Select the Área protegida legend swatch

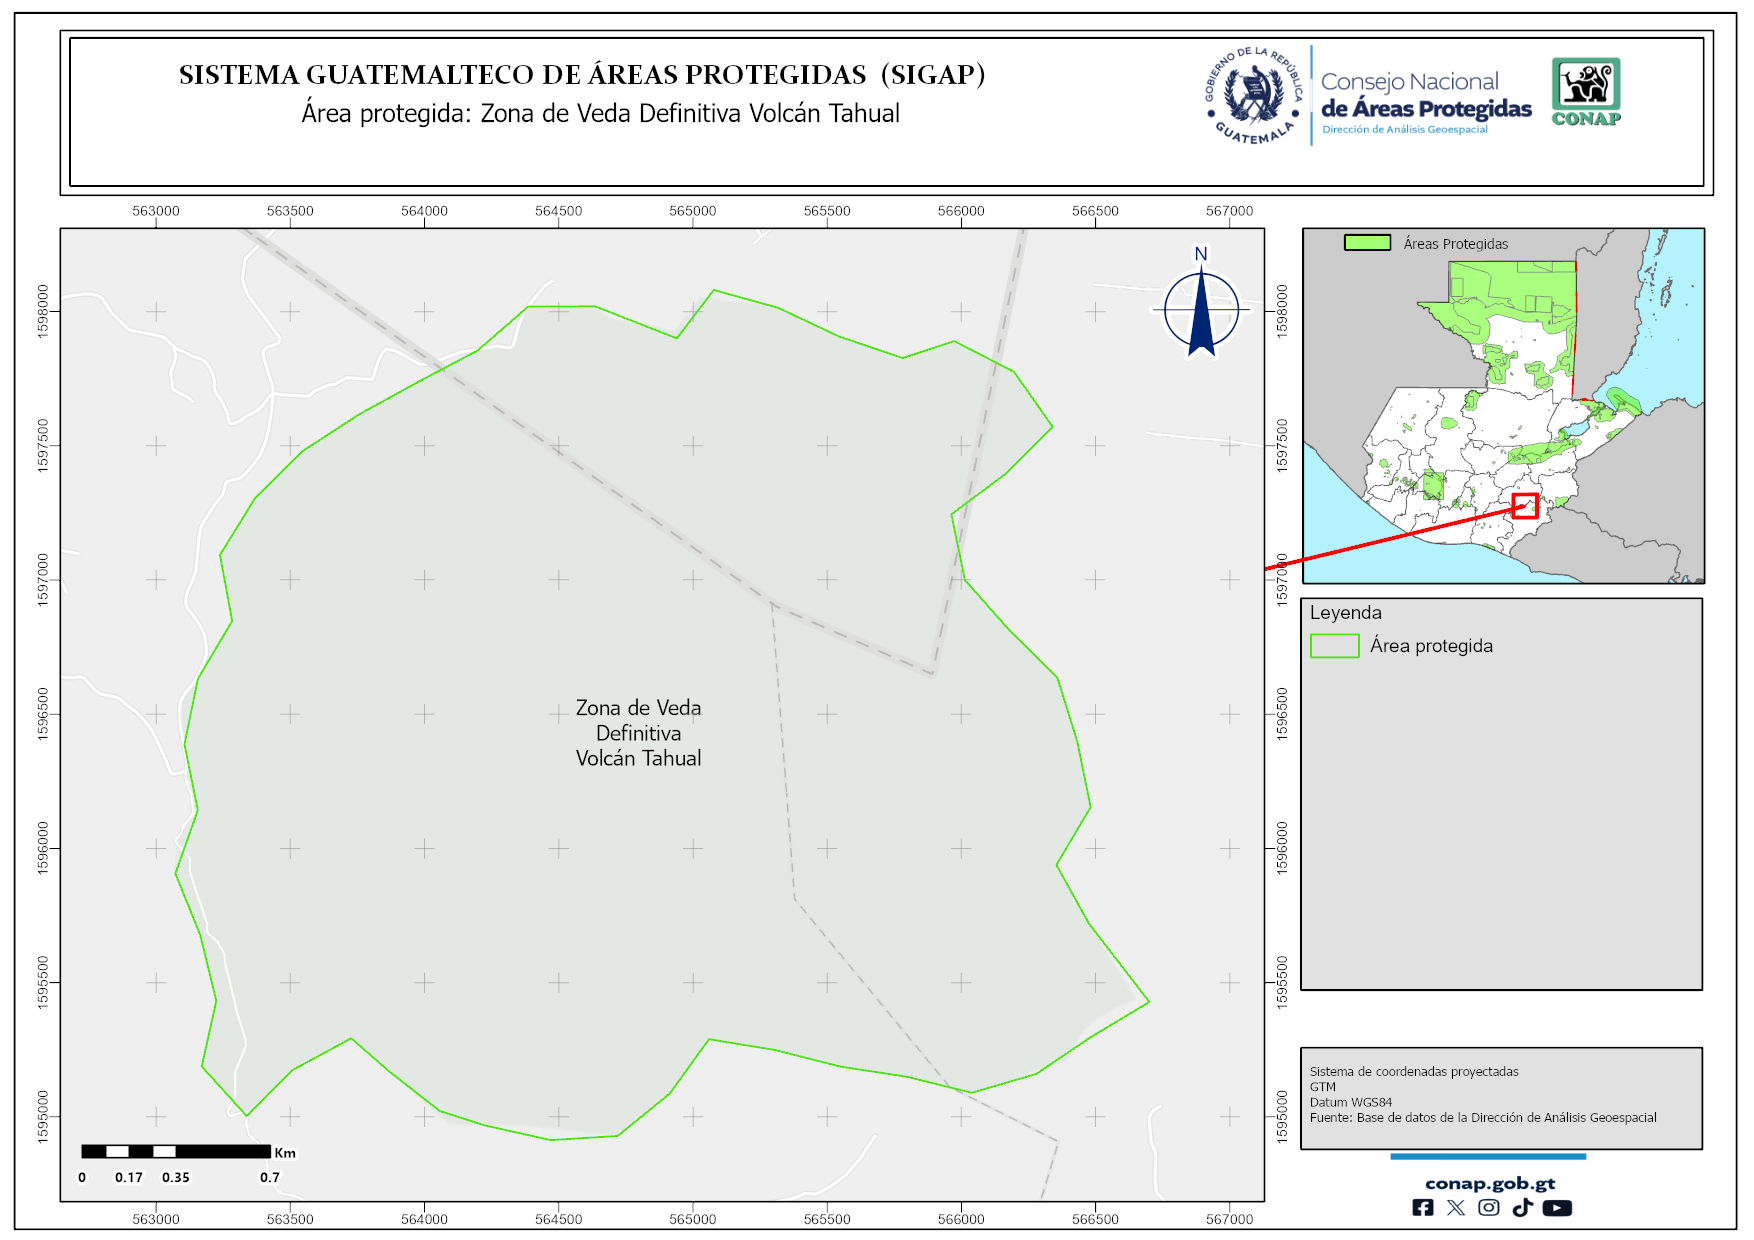[1334, 646]
